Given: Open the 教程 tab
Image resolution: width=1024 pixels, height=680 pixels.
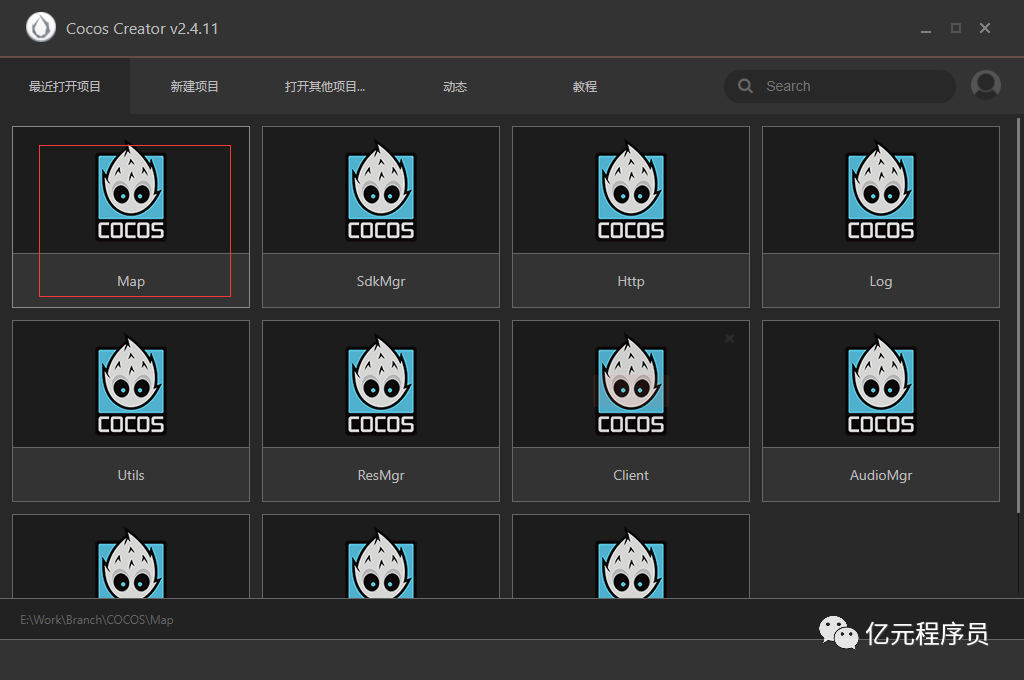Looking at the screenshot, I should (x=584, y=86).
